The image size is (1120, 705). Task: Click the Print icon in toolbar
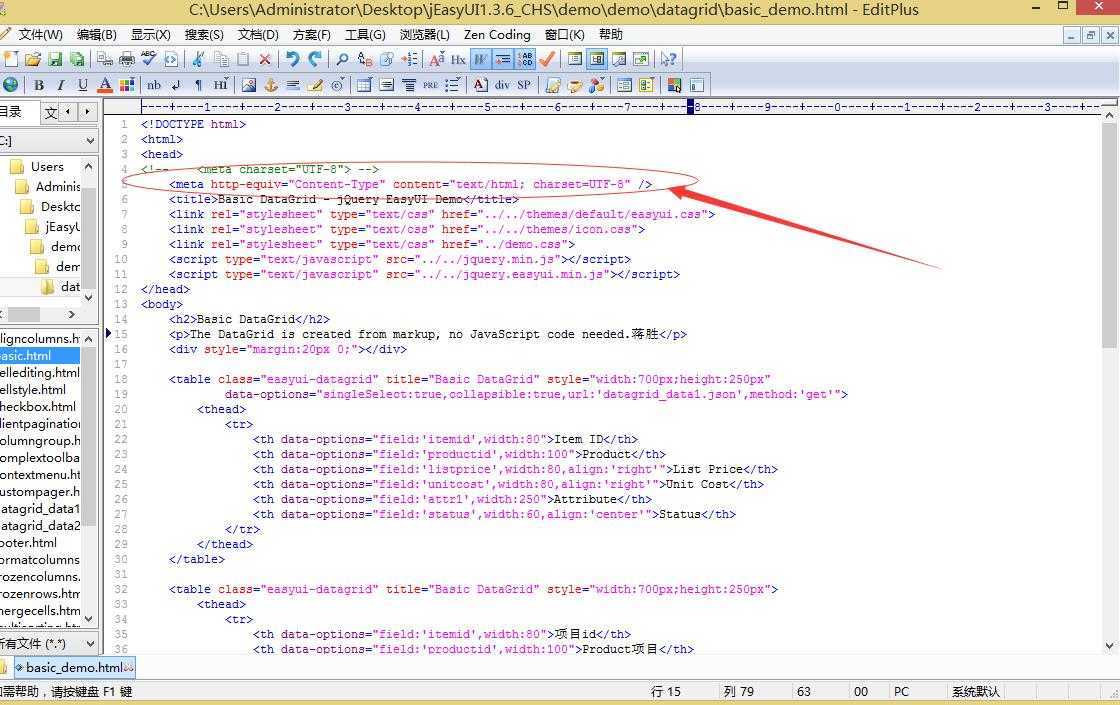click(x=127, y=59)
